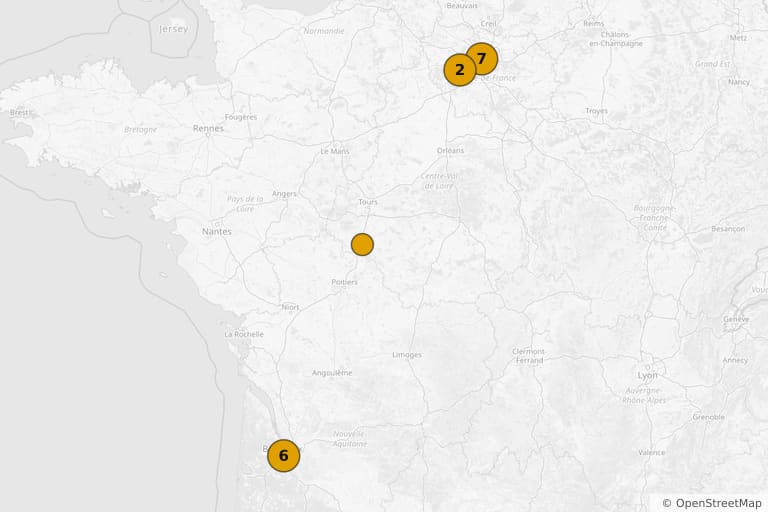This screenshot has height=512, width=768.
Task: Click the Nancy city label
Action: 739,82
